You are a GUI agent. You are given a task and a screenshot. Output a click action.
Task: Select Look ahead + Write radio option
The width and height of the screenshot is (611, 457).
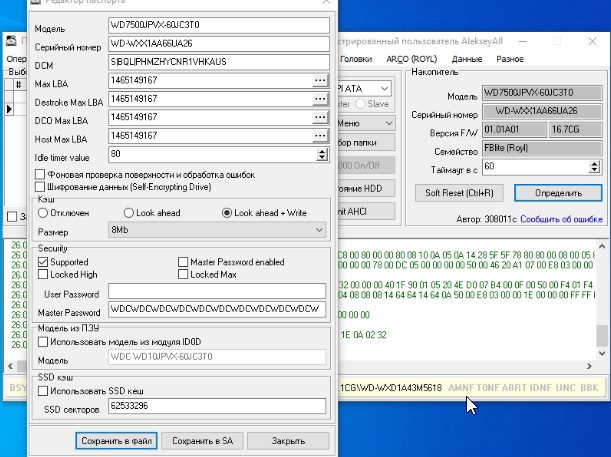point(227,213)
